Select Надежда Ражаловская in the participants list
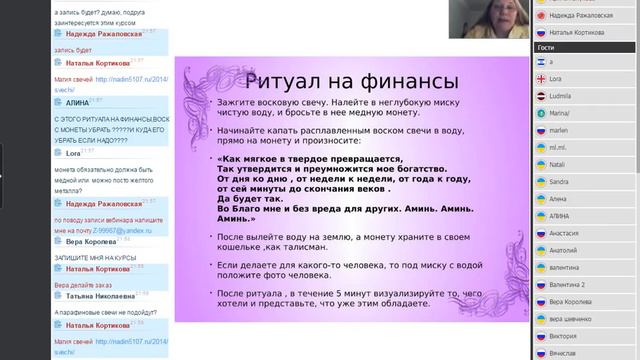The width and height of the screenshot is (640, 360). tap(584, 16)
